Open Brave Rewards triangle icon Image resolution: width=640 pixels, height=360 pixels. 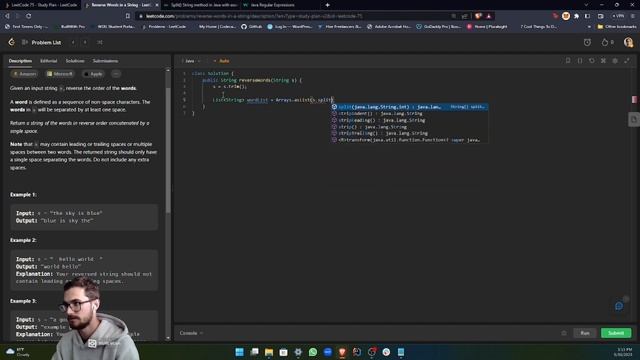[489, 16]
